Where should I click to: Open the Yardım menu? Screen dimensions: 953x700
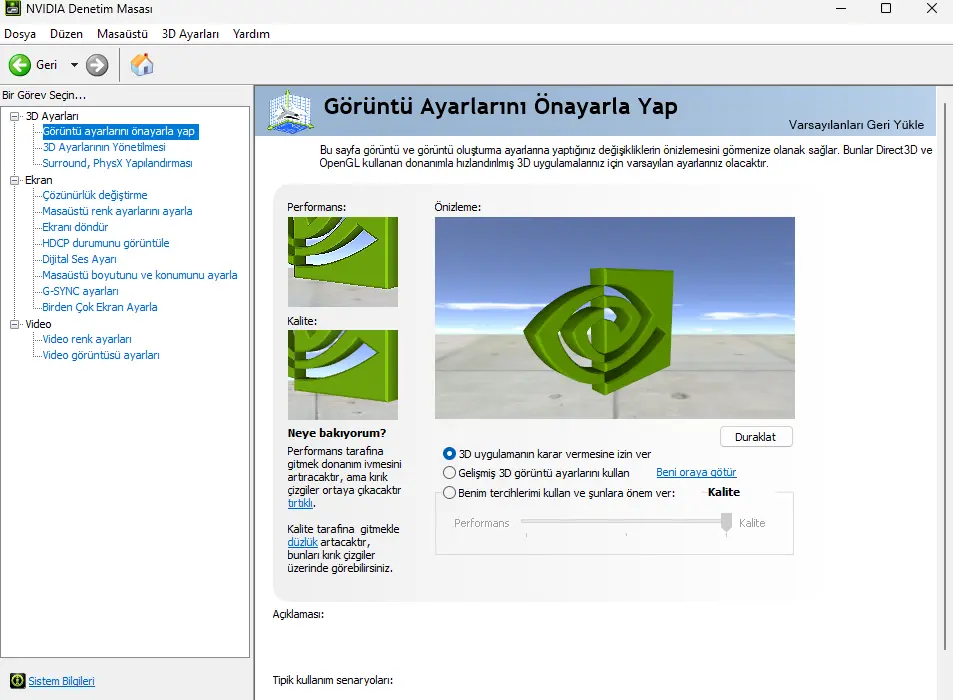tap(251, 34)
